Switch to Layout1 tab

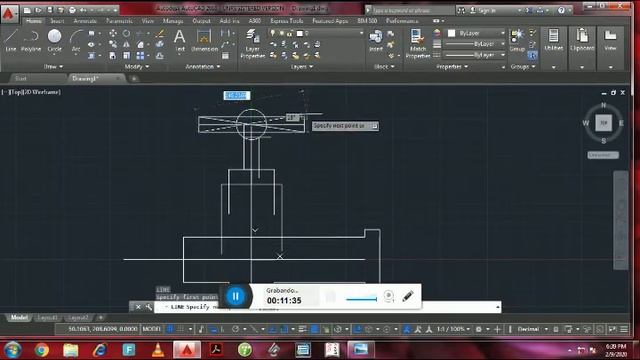[x=47, y=317]
